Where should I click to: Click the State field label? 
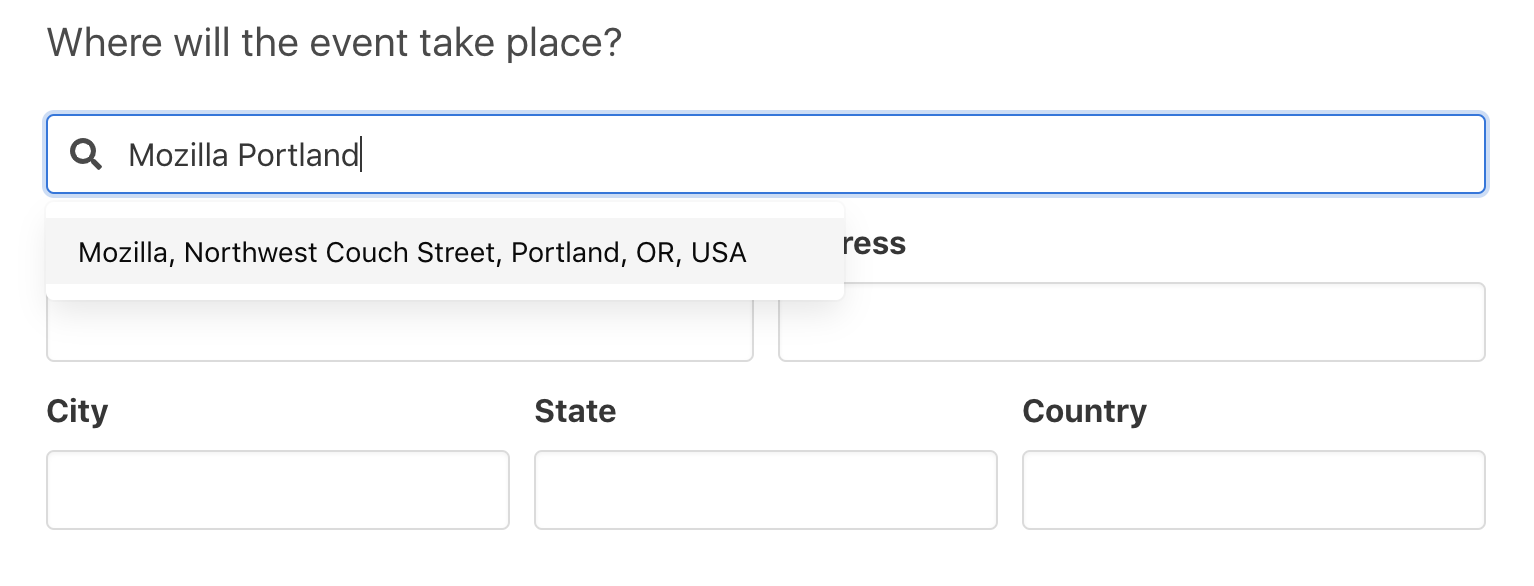pos(575,411)
